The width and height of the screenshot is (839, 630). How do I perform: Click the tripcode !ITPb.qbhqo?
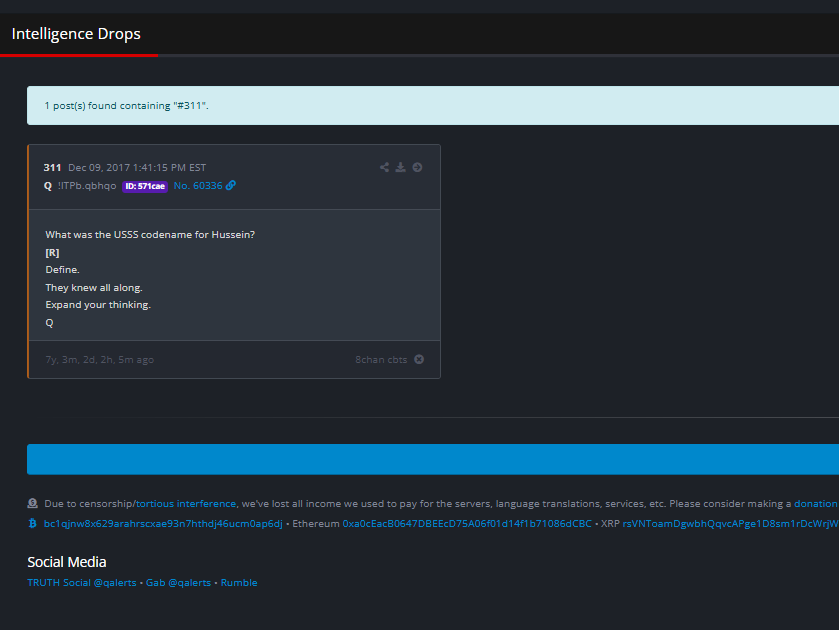[x=87, y=186]
